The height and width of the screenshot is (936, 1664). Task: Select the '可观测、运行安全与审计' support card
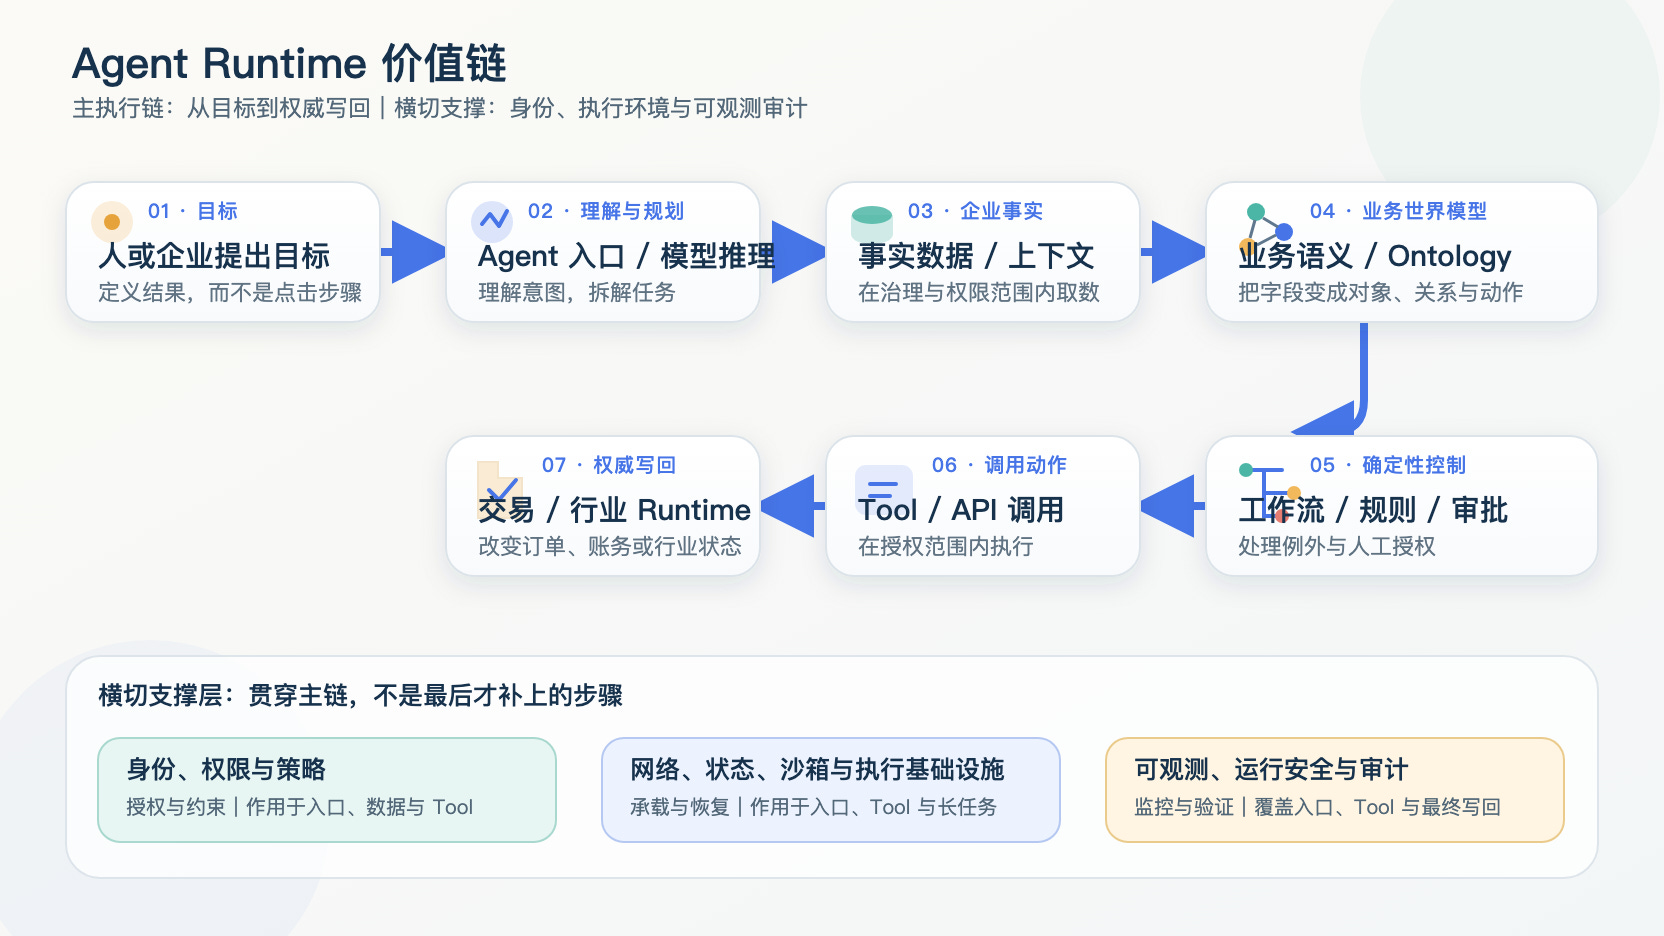click(x=1335, y=790)
